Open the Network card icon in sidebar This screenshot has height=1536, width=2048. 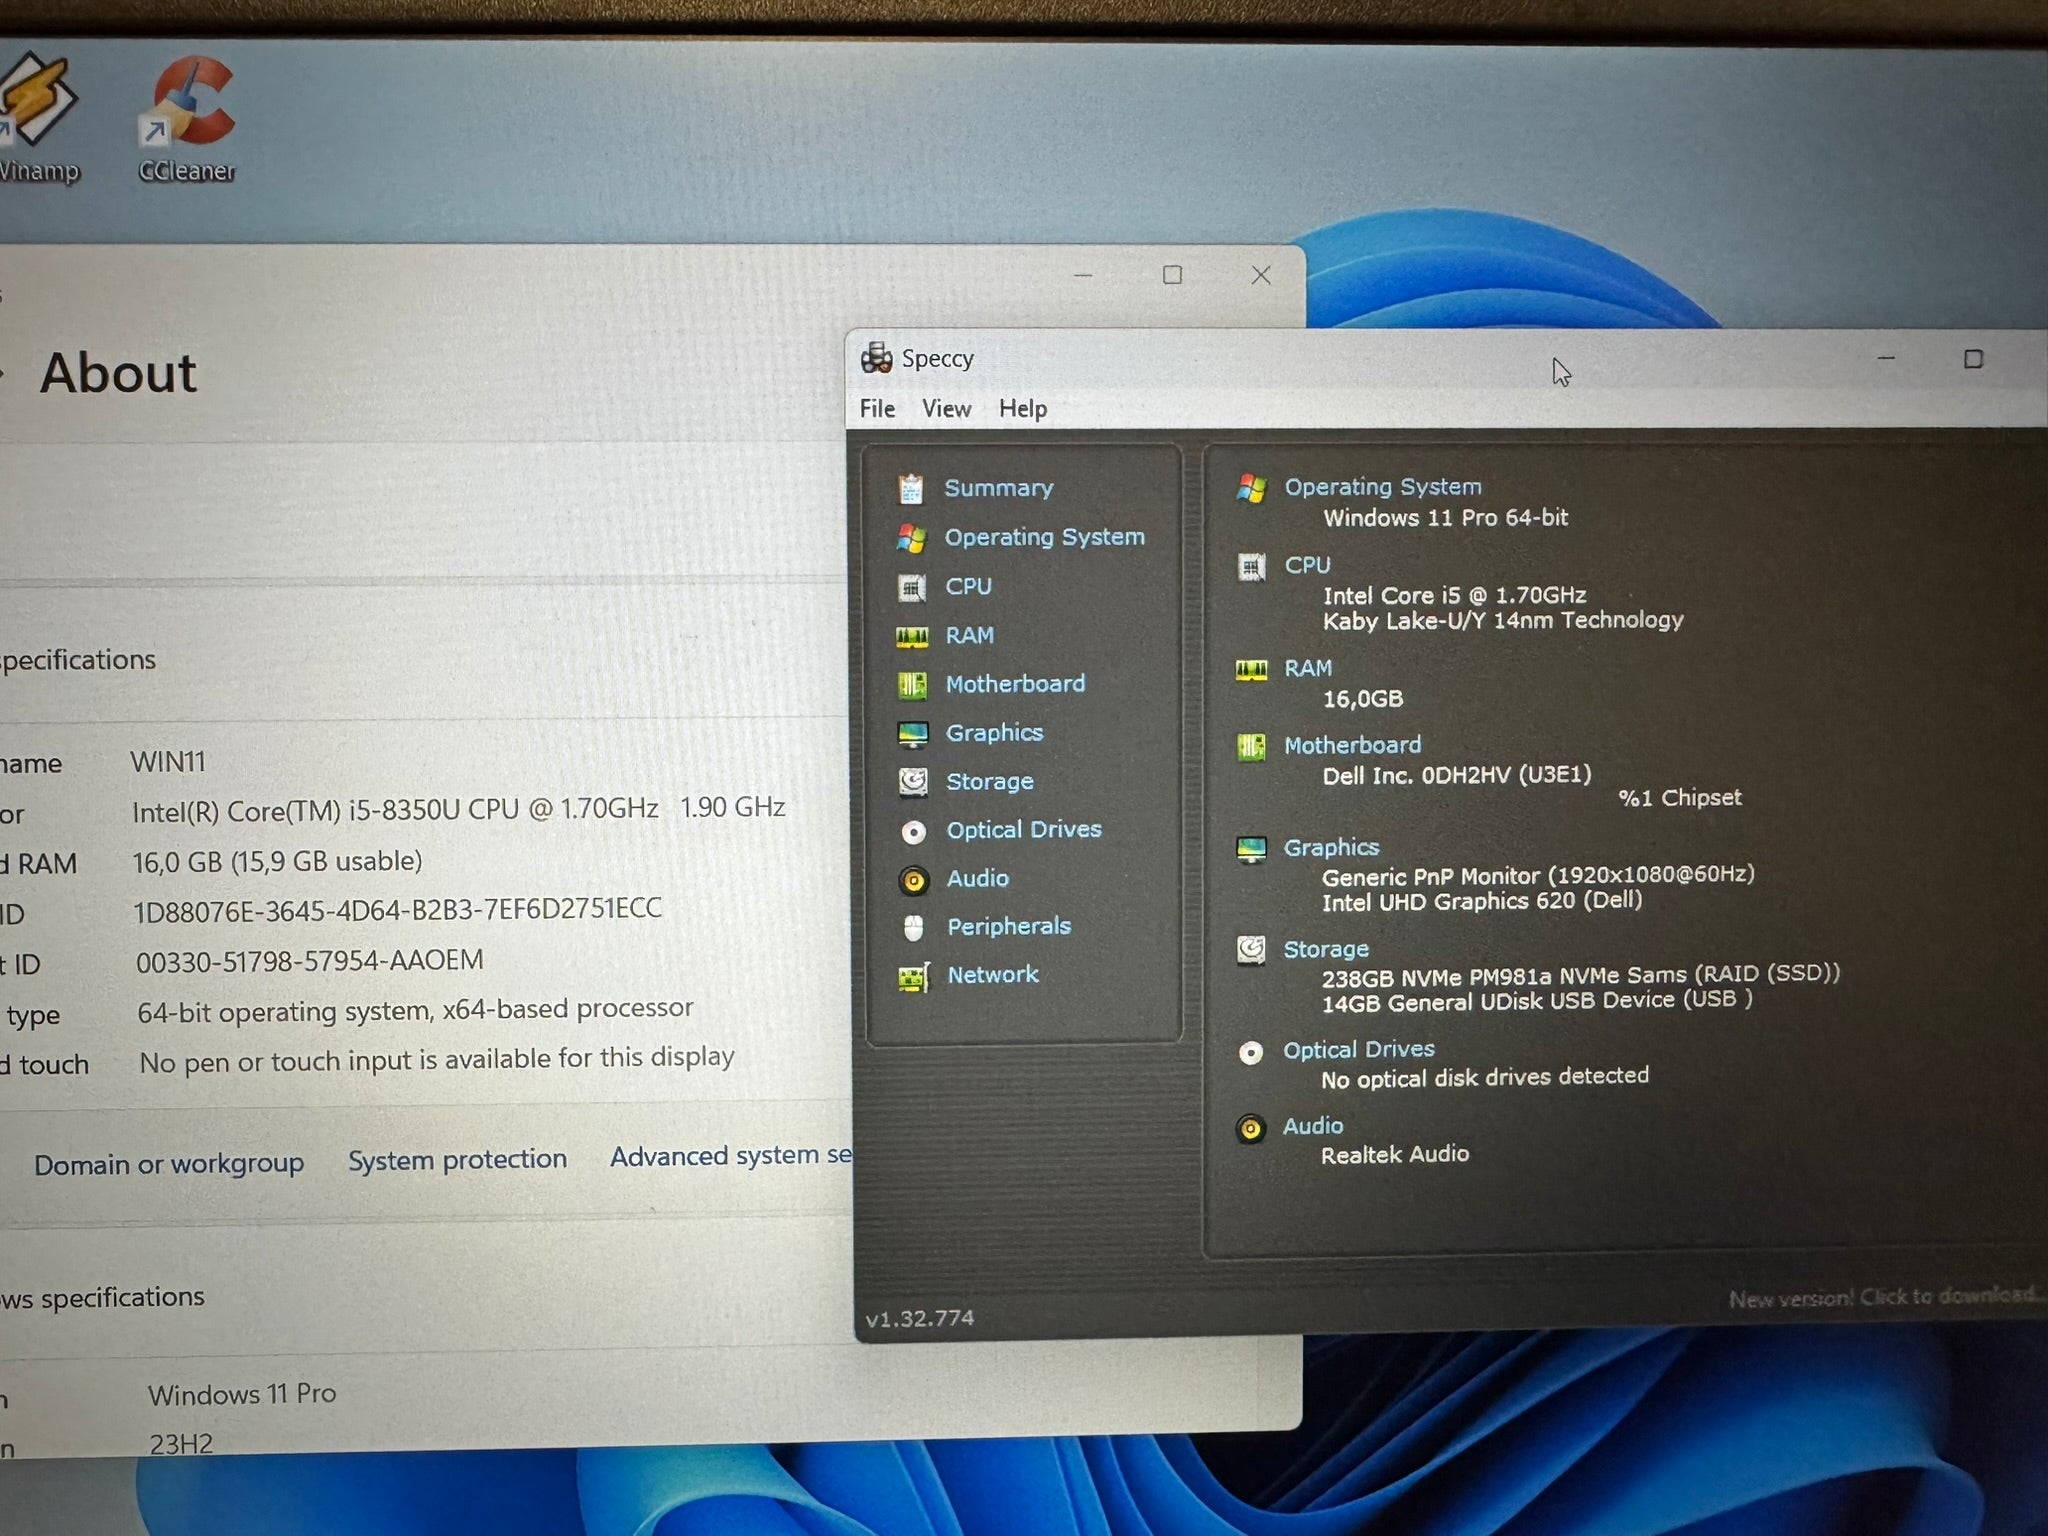click(x=914, y=977)
